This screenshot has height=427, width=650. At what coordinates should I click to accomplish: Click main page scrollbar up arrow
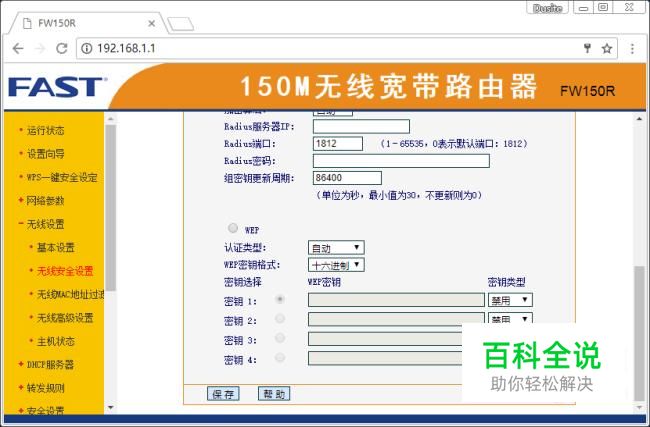639,119
